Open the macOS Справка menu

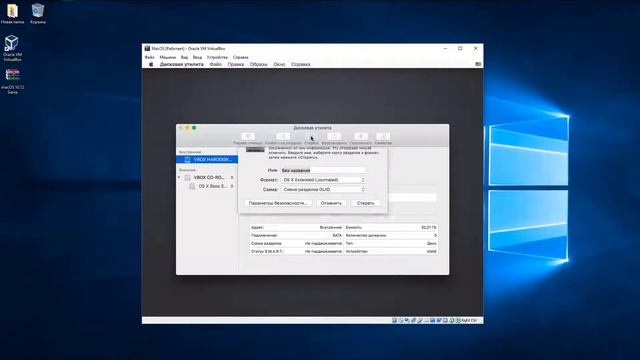(300, 64)
